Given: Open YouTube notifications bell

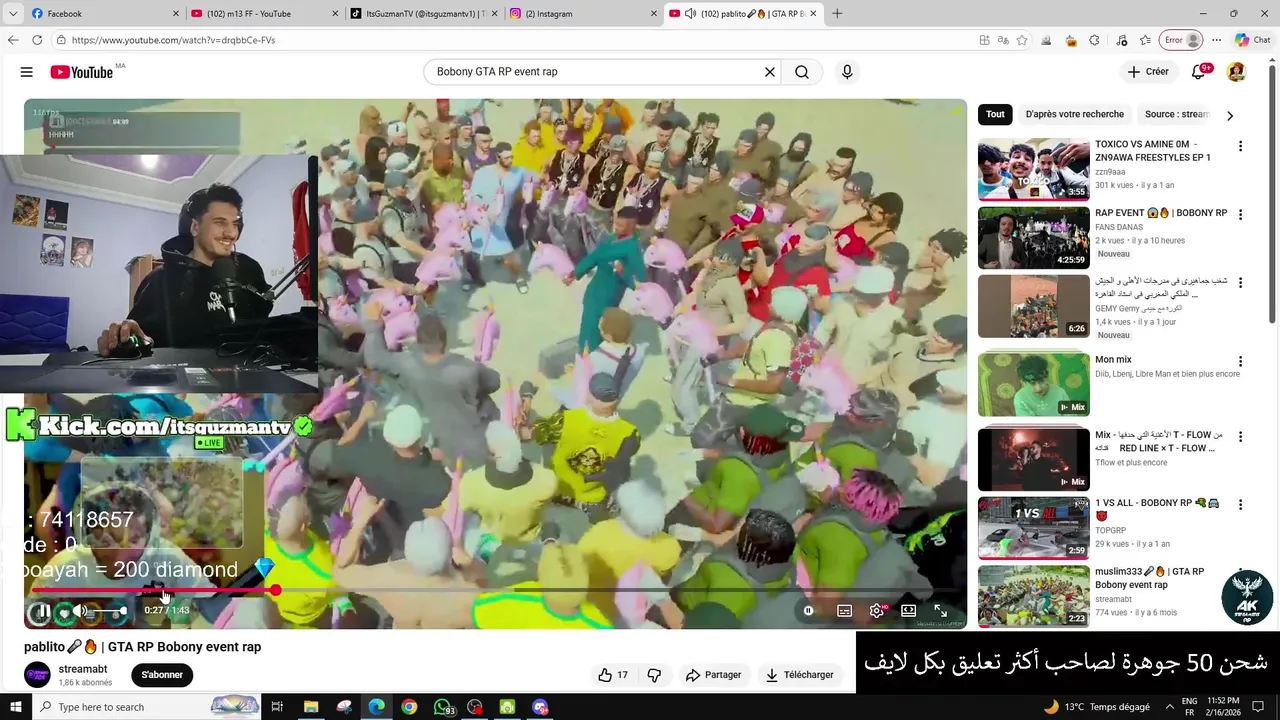Looking at the screenshot, I should (1198, 72).
